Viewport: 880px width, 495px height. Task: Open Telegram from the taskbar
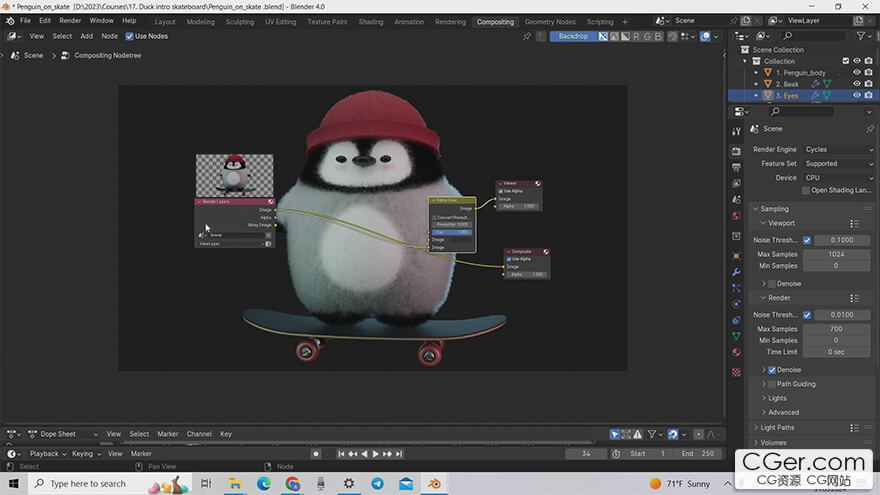(377, 483)
